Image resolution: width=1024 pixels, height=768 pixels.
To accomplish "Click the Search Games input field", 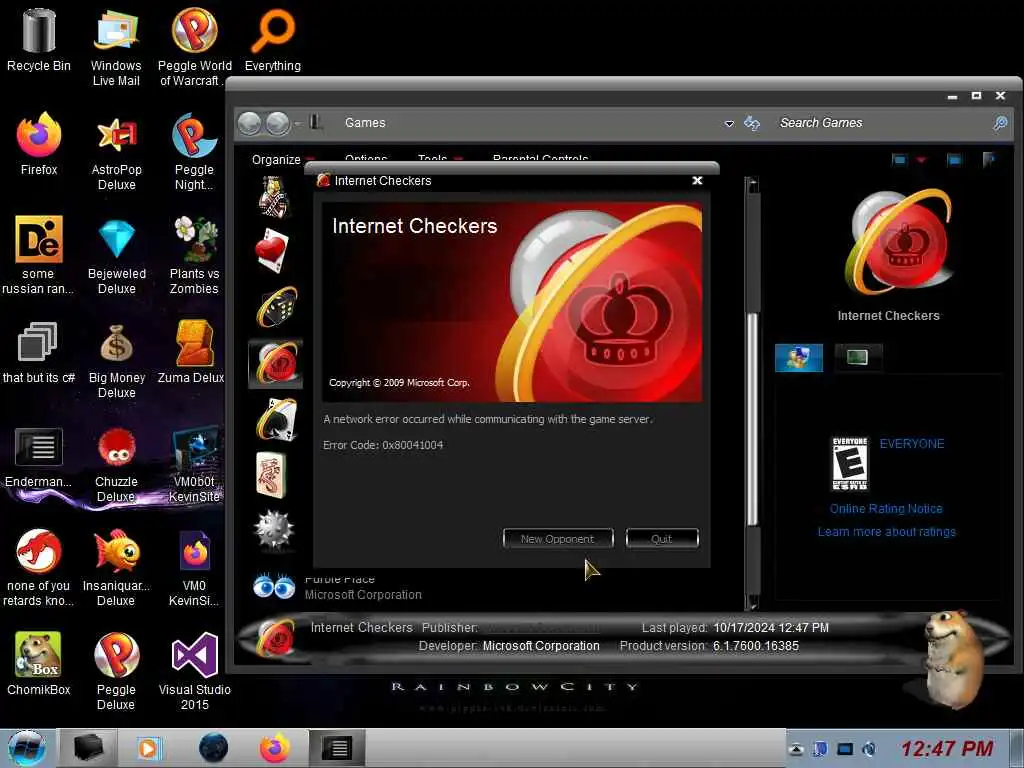I will point(882,123).
